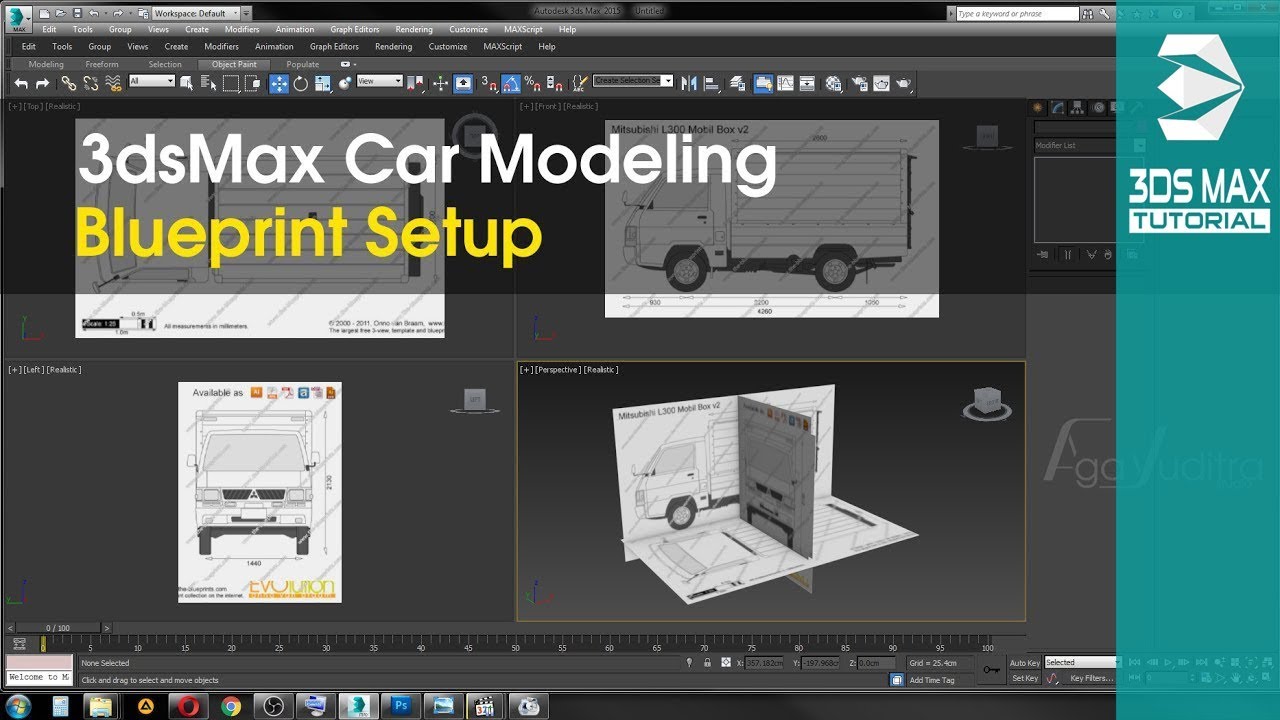Save the file with the floppy disk icon

(x=77, y=14)
